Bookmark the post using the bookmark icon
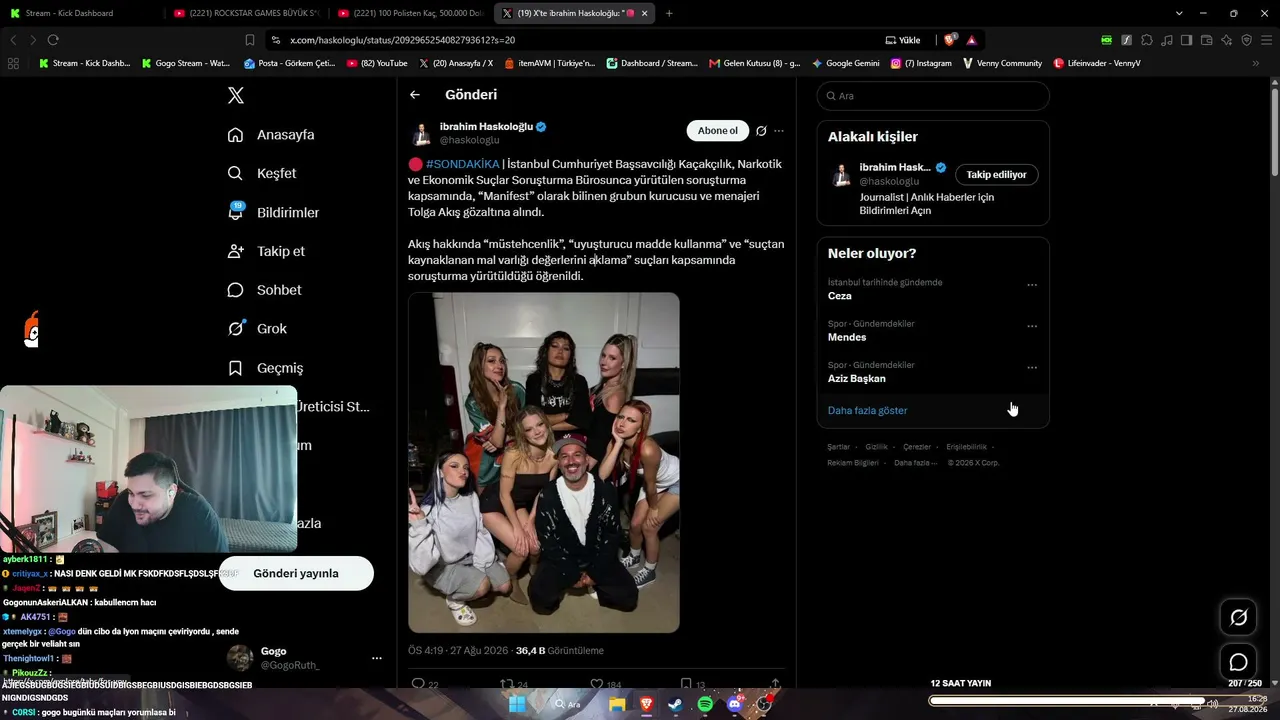This screenshot has height=720, width=1280. tap(686, 685)
